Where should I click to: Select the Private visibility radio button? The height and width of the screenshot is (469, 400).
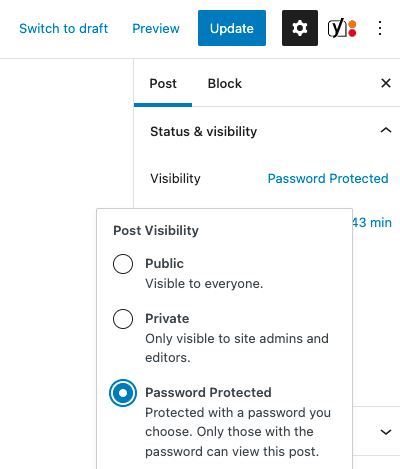(123, 319)
